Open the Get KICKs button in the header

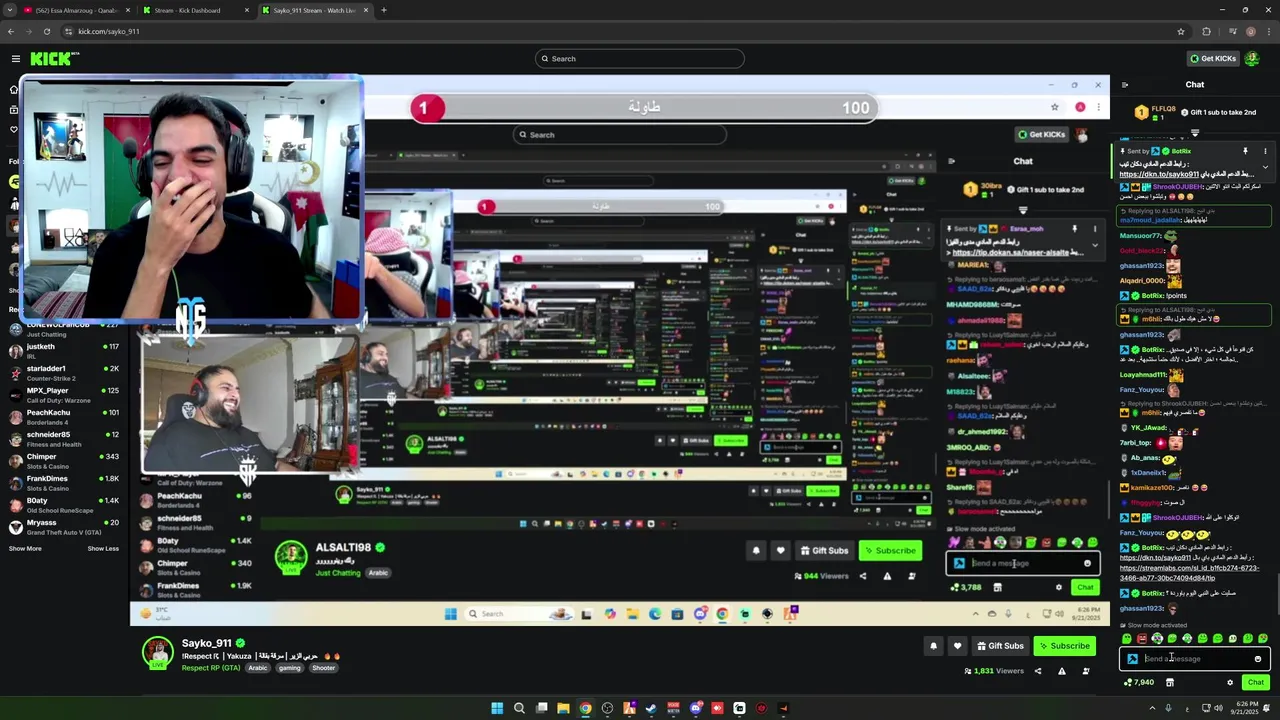(x=1212, y=59)
